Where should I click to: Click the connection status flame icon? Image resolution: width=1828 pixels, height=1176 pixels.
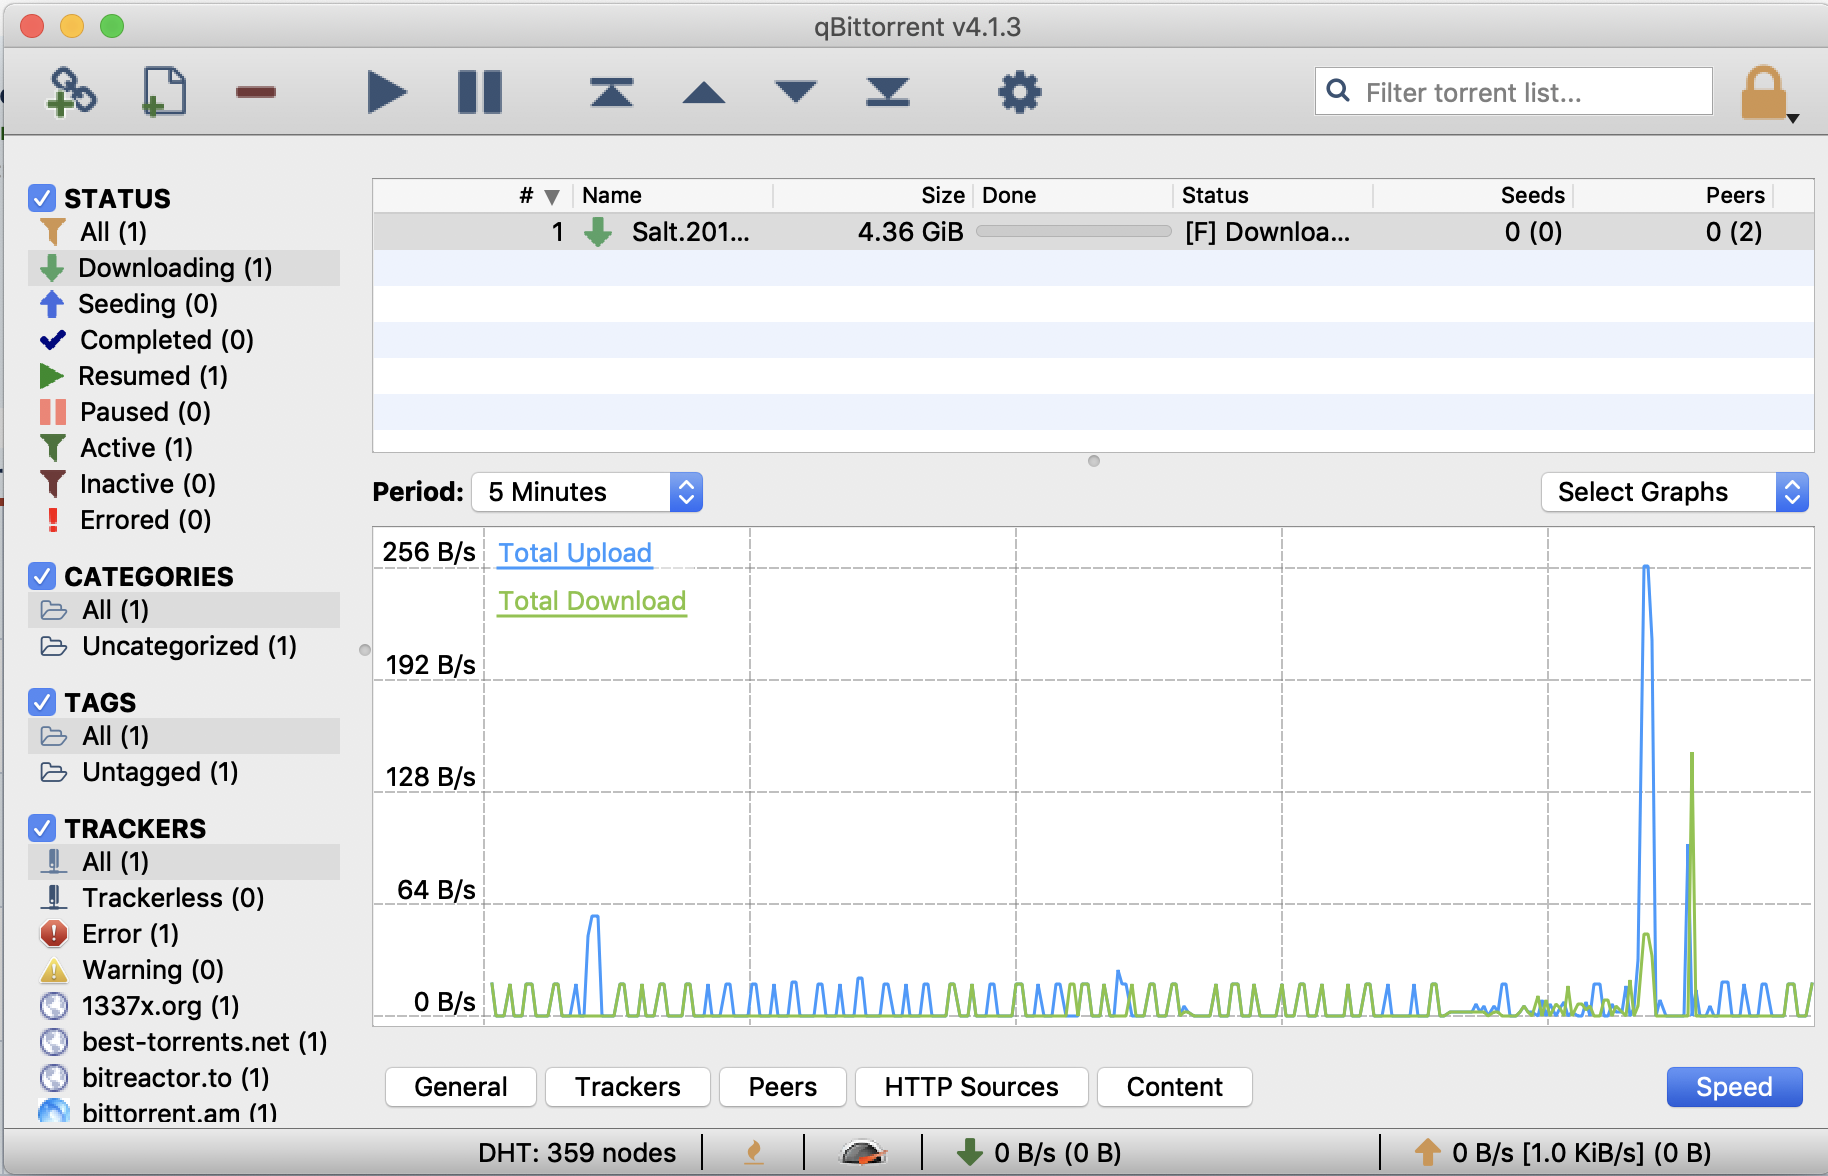754,1153
